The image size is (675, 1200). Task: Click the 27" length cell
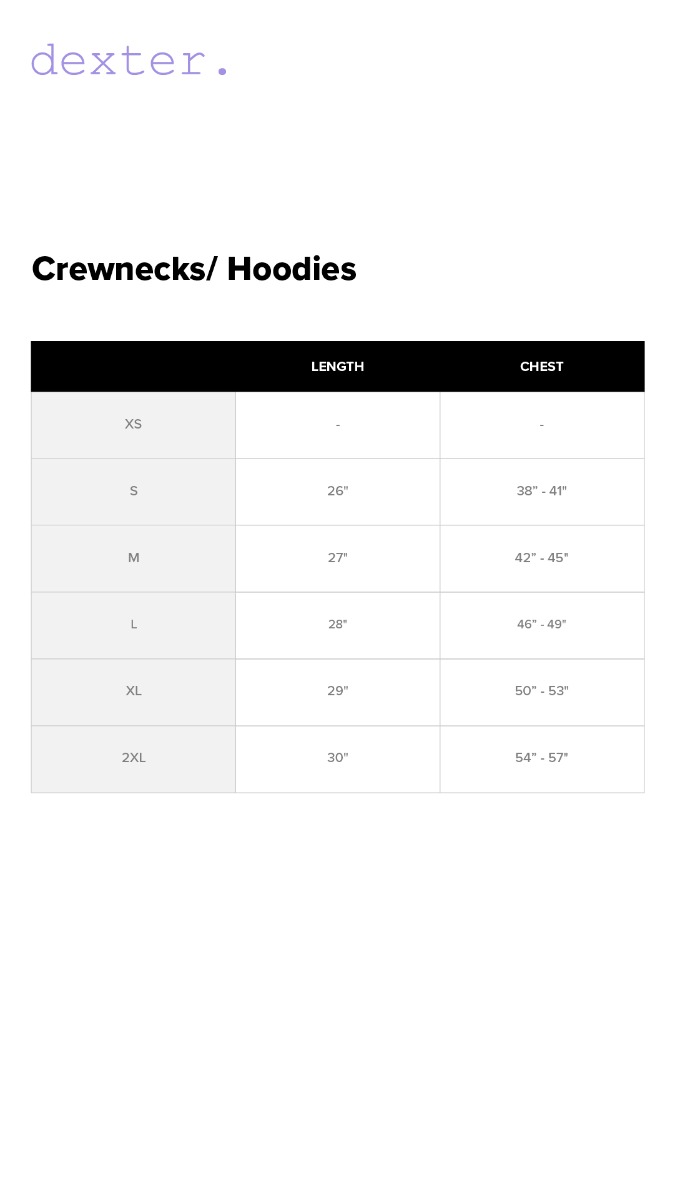[x=338, y=558]
